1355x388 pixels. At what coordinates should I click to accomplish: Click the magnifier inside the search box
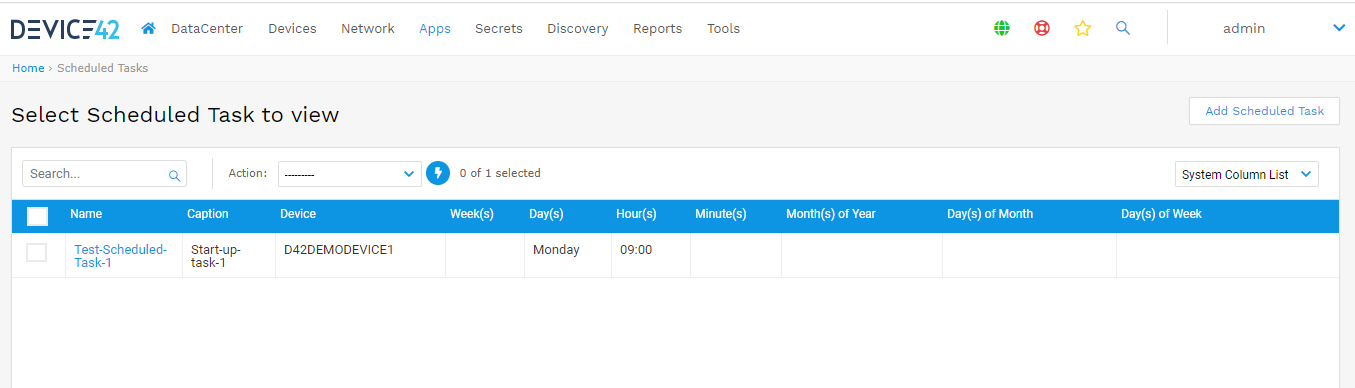tap(174, 175)
